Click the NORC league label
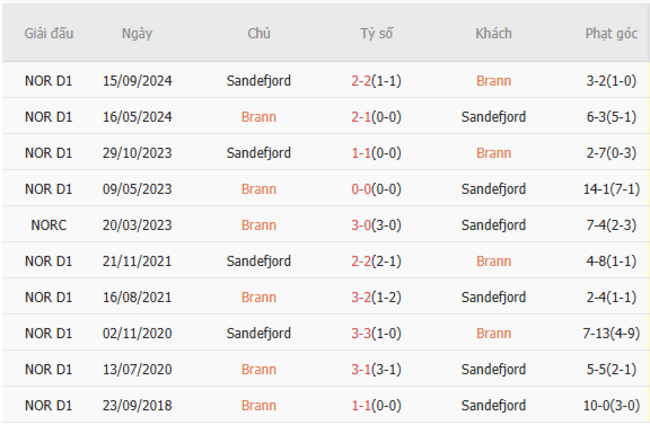Image resolution: width=650 pixels, height=425 pixels. [49, 225]
